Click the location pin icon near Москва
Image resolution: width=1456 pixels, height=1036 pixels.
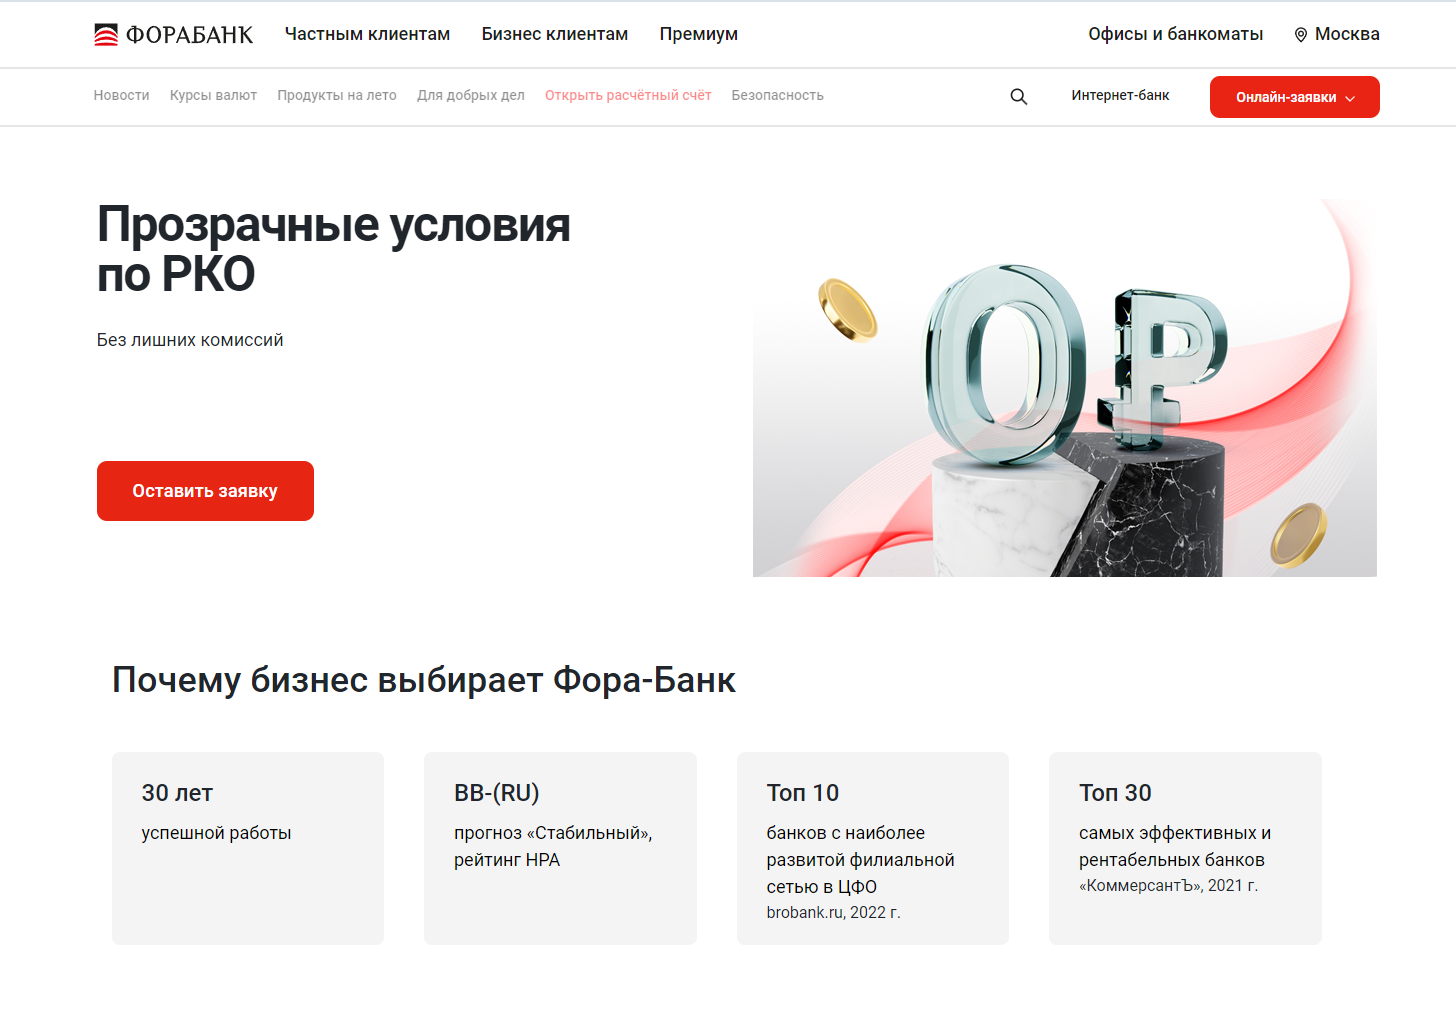(1300, 35)
